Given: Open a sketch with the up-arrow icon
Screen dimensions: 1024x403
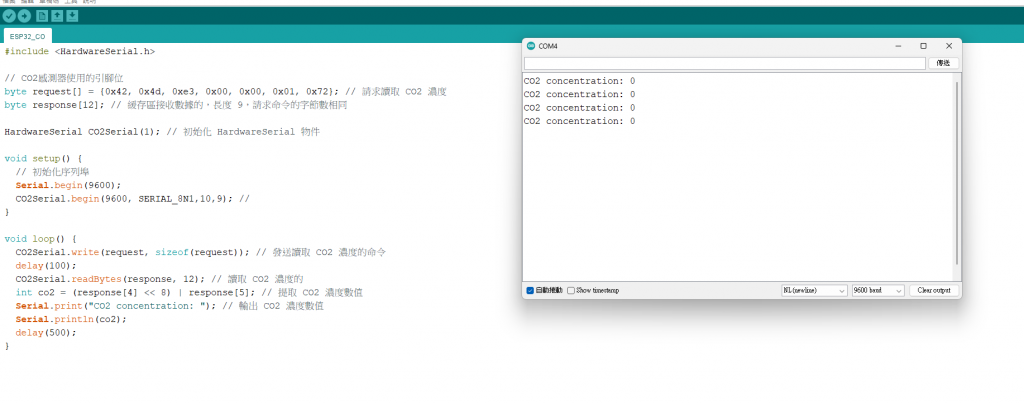Looking at the screenshot, I should coord(57,16).
